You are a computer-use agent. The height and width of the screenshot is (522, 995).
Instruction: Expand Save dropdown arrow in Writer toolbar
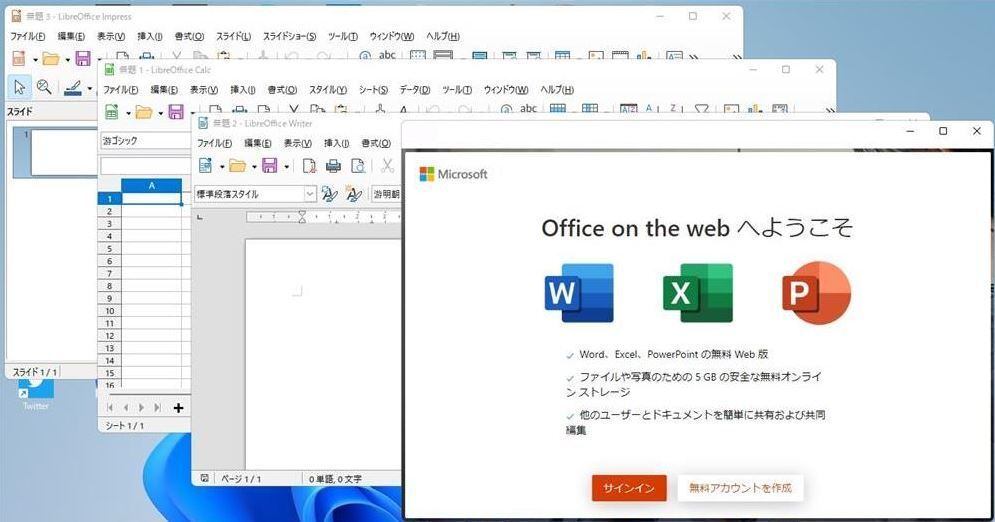click(286, 167)
